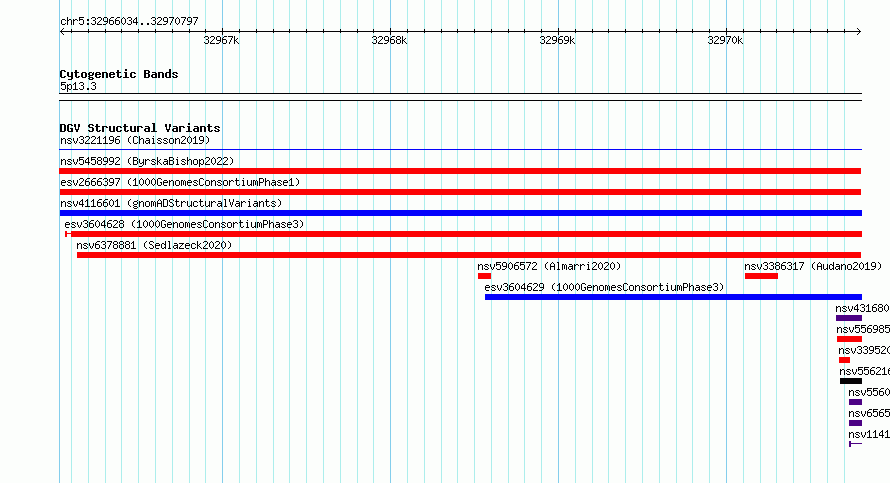This screenshot has width=890, height=483.
Task: Click the left arrowhead of the ruler
Action: (62, 32)
